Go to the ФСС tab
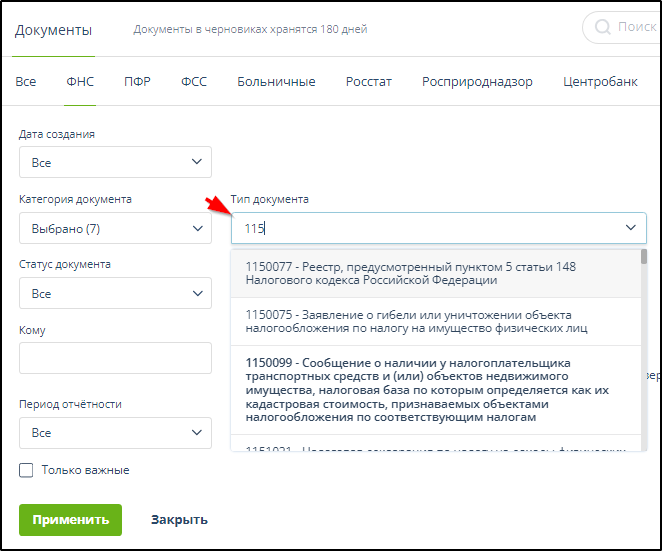This screenshot has height=551, width=662. point(194,82)
